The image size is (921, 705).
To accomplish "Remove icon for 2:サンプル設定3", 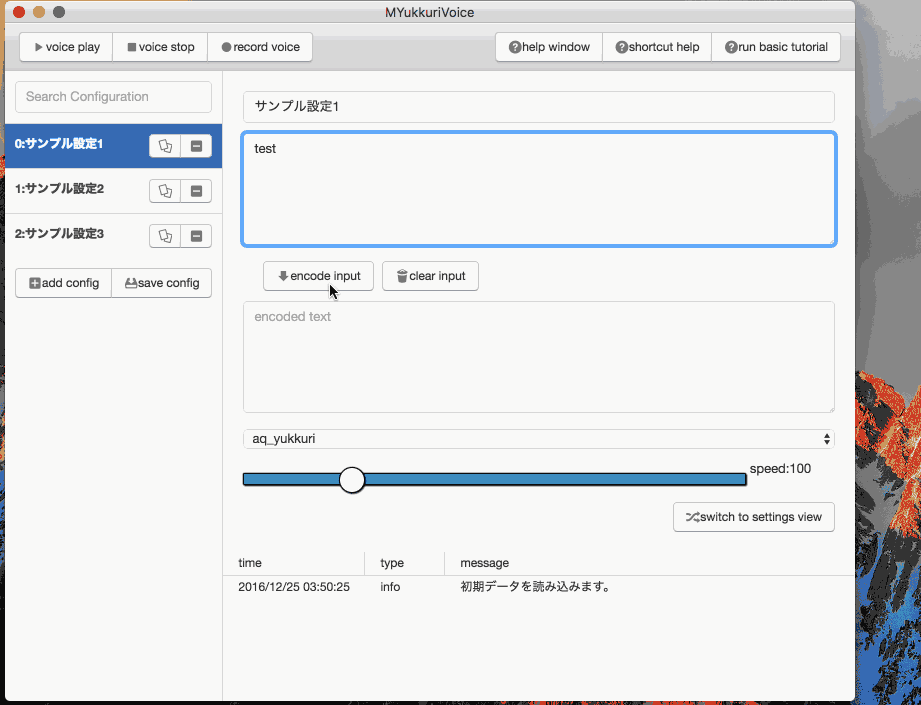I will point(196,236).
